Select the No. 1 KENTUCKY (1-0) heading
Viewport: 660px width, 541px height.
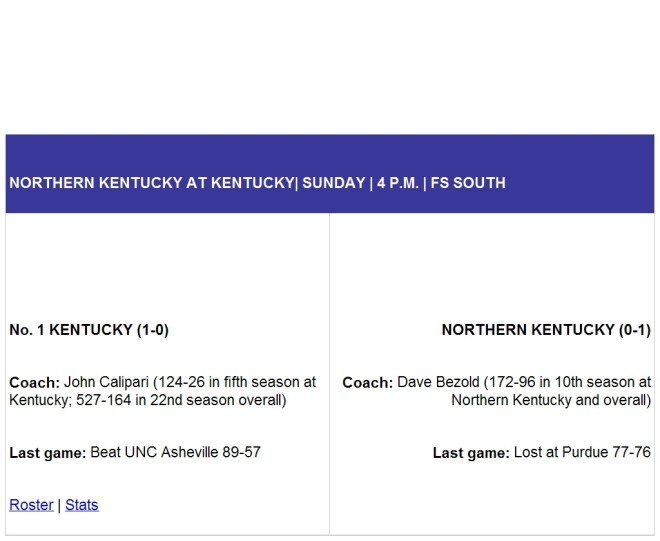[x=89, y=330]
